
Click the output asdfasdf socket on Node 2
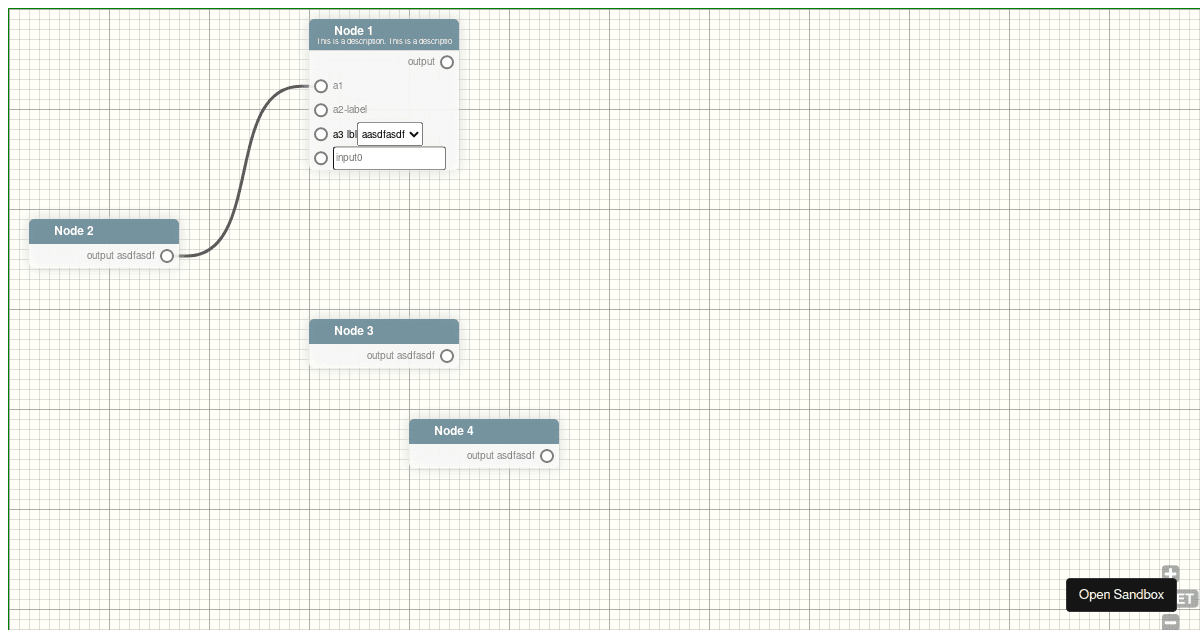pyautogui.click(x=166, y=256)
